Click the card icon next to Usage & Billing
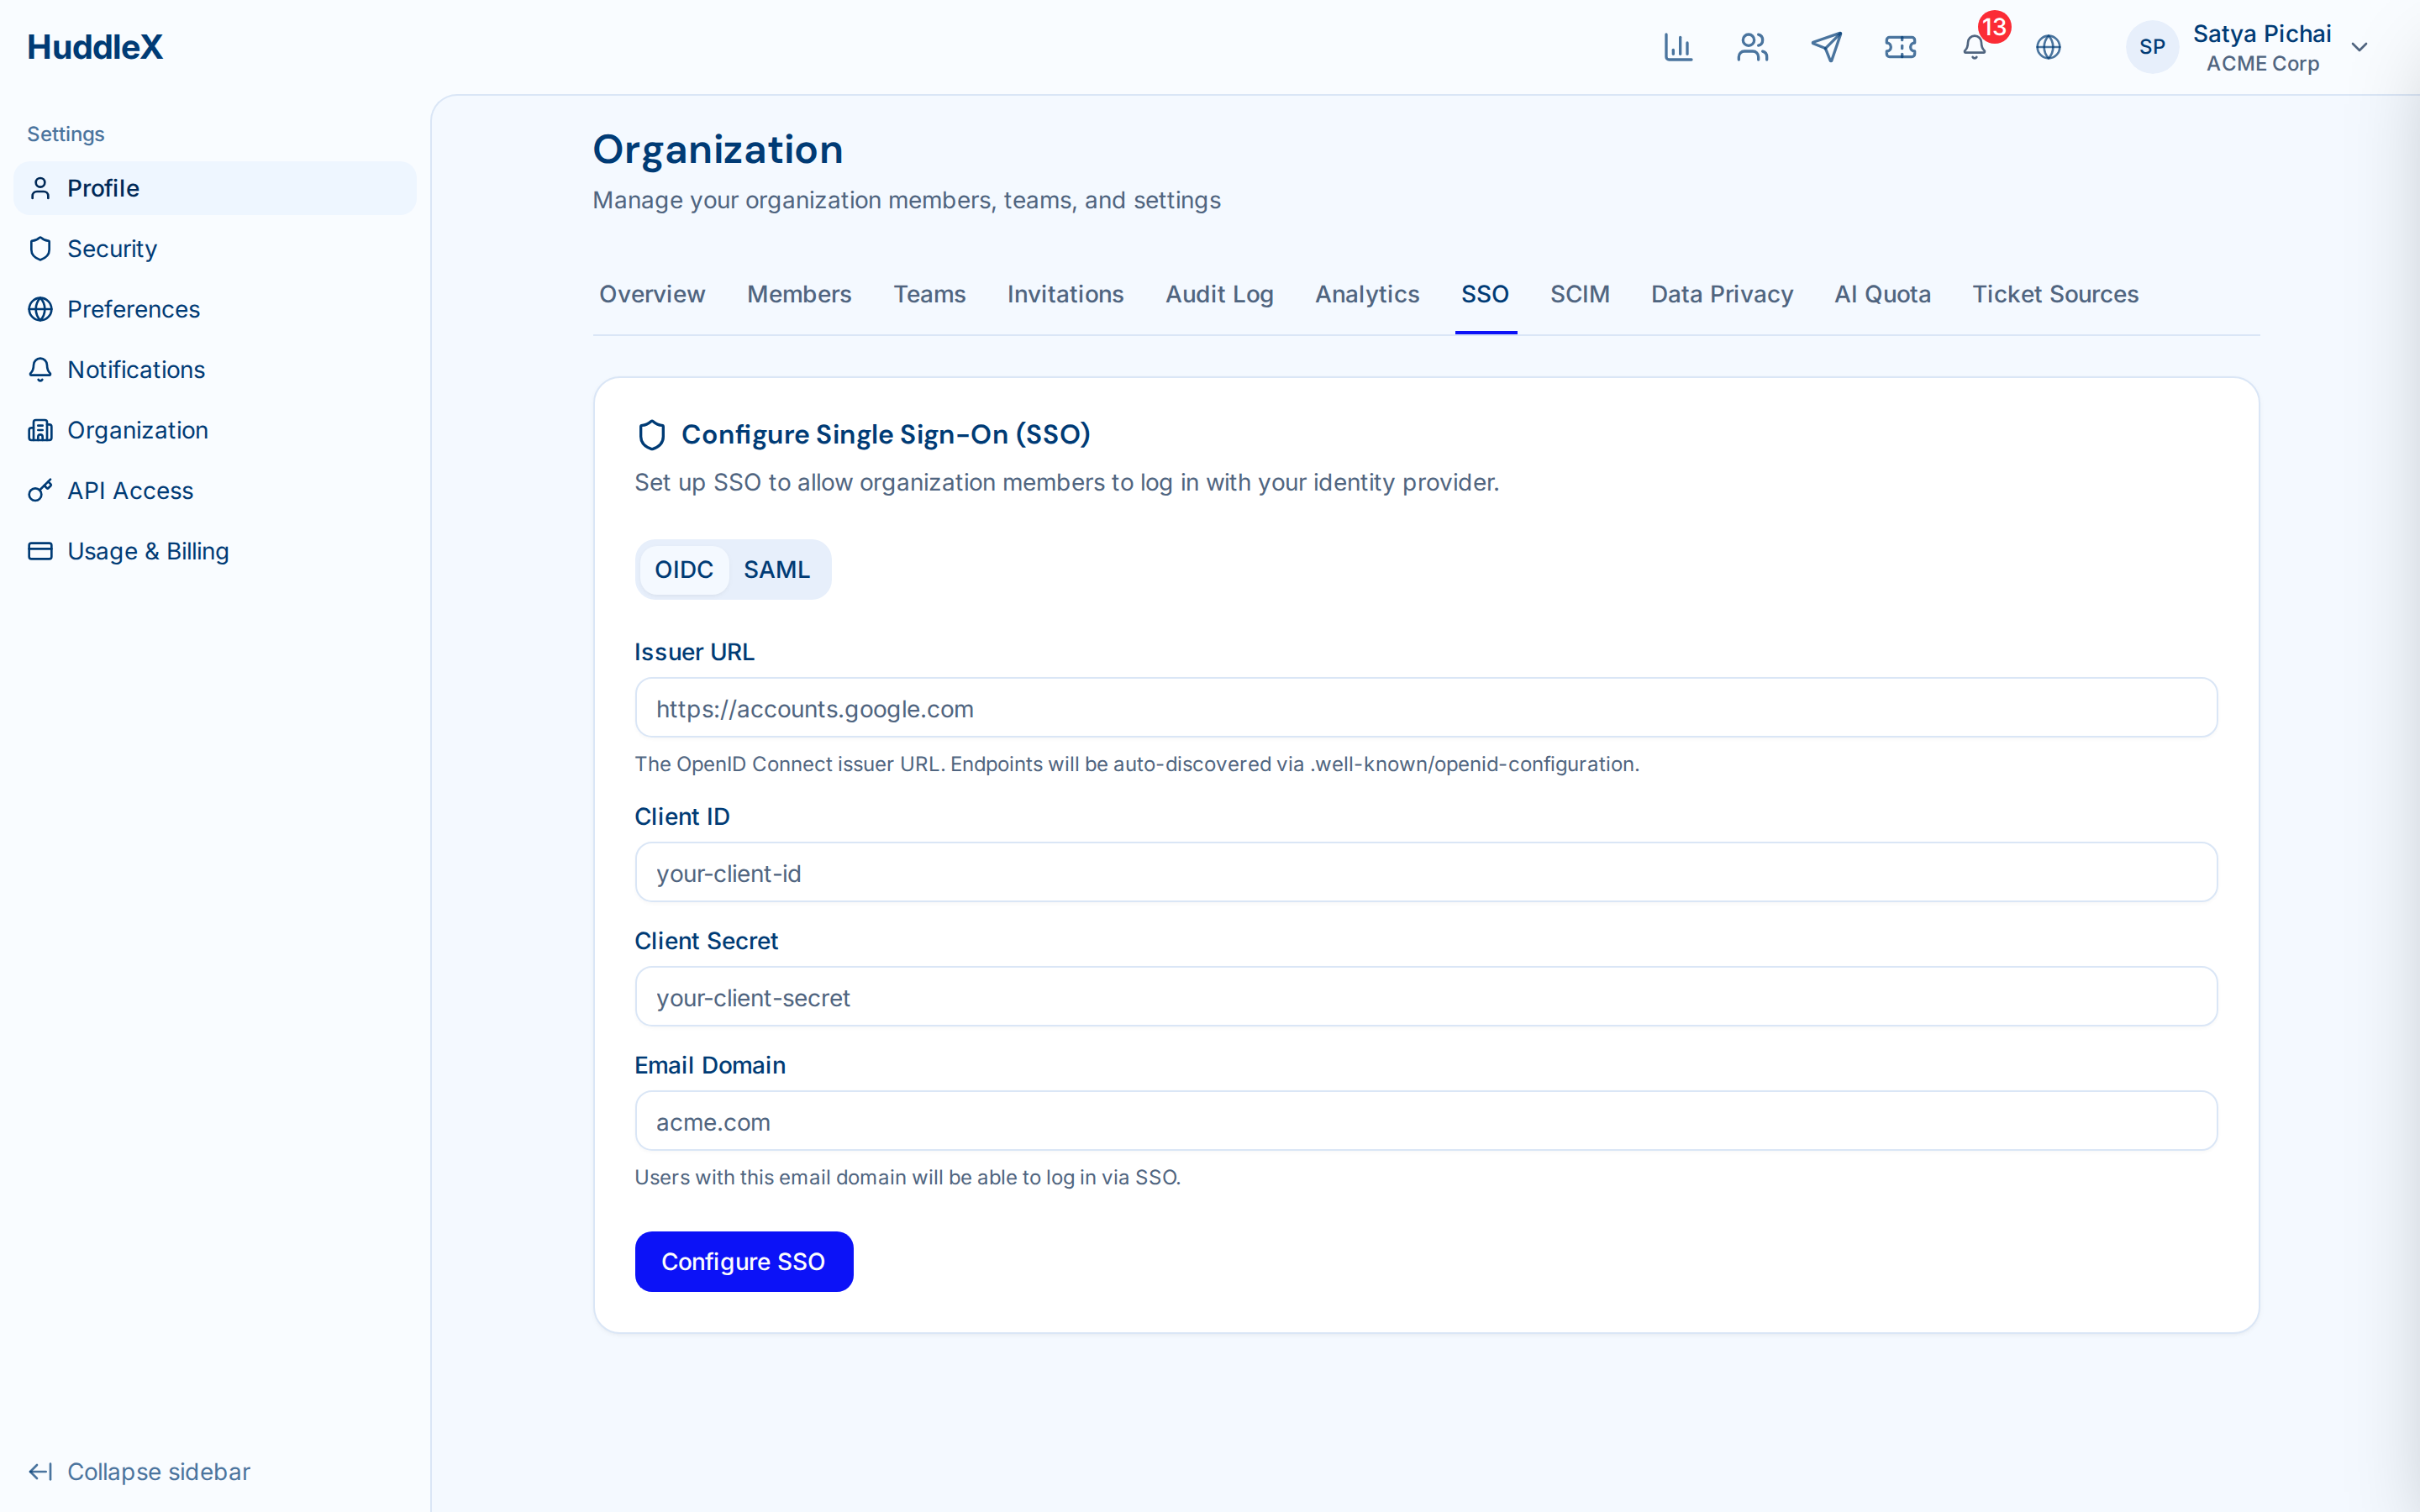Image resolution: width=2420 pixels, height=1512 pixels. pos(40,551)
